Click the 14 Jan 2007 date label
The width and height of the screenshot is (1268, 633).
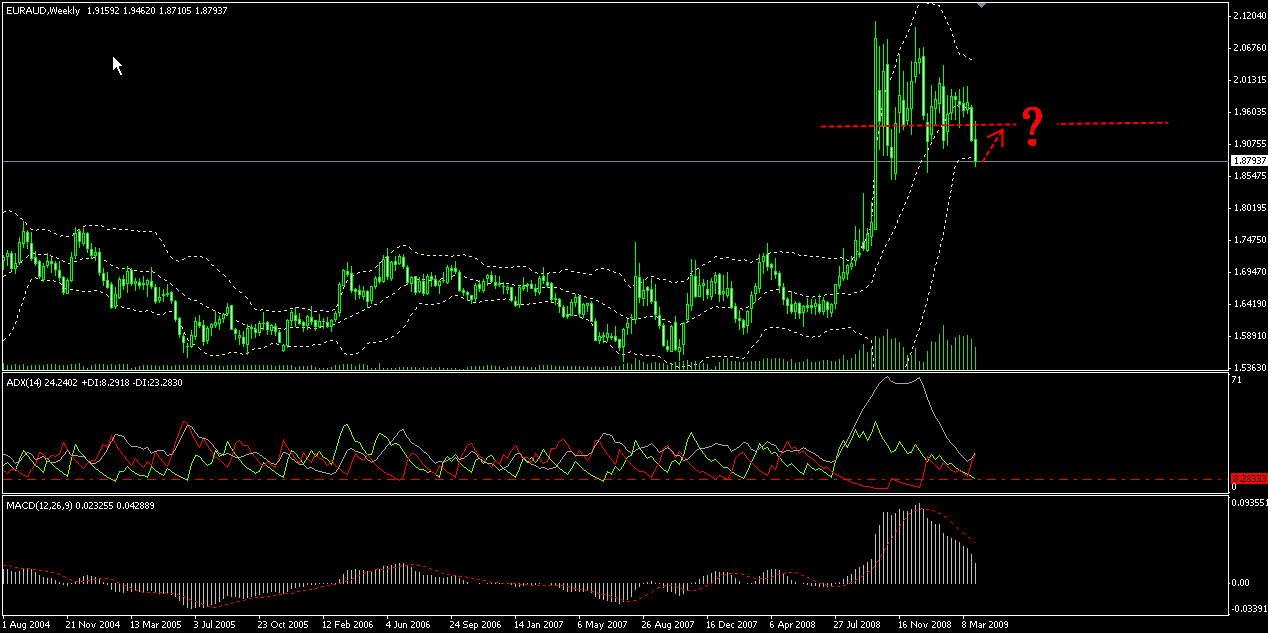click(540, 624)
